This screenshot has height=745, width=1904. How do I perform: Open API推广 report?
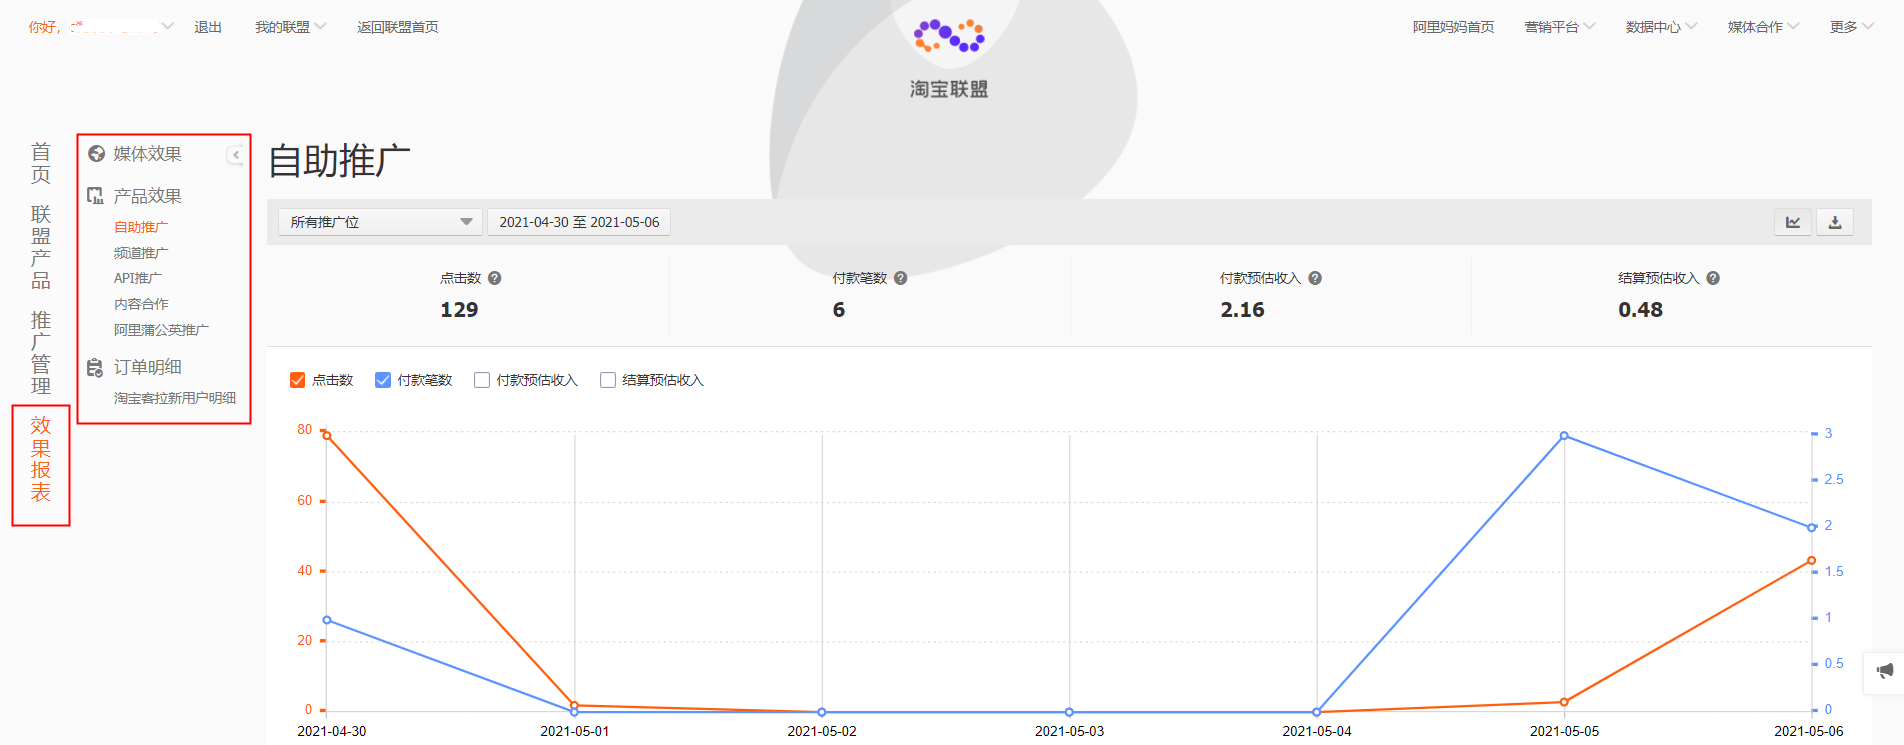click(x=138, y=278)
